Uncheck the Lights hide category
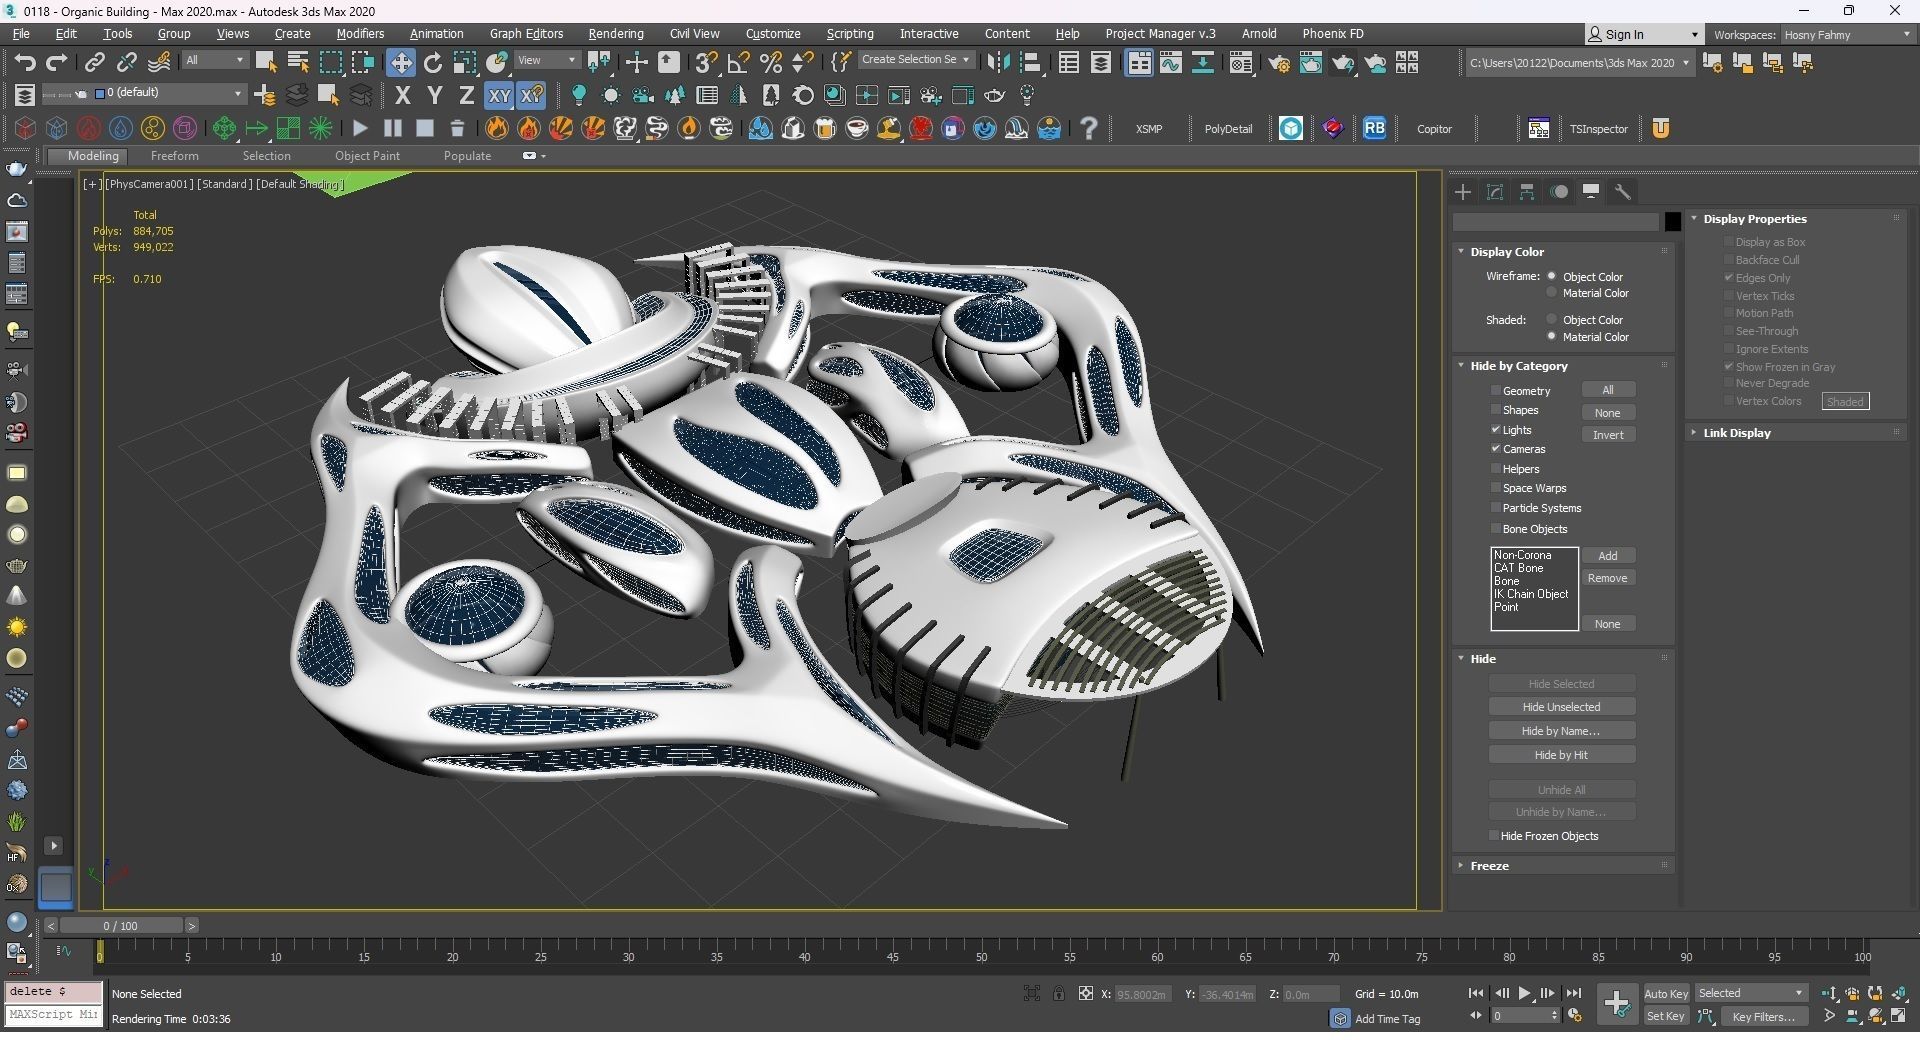 coord(1496,430)
